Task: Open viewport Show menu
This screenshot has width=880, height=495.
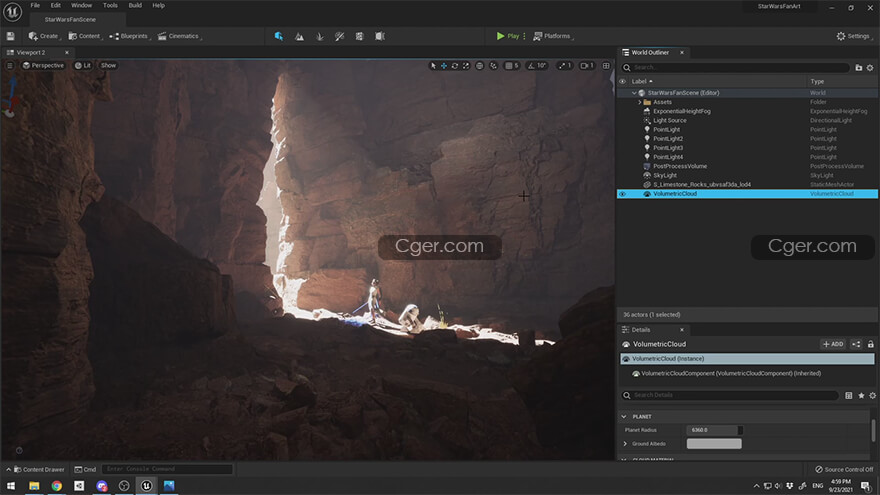Action: [108, 66]
